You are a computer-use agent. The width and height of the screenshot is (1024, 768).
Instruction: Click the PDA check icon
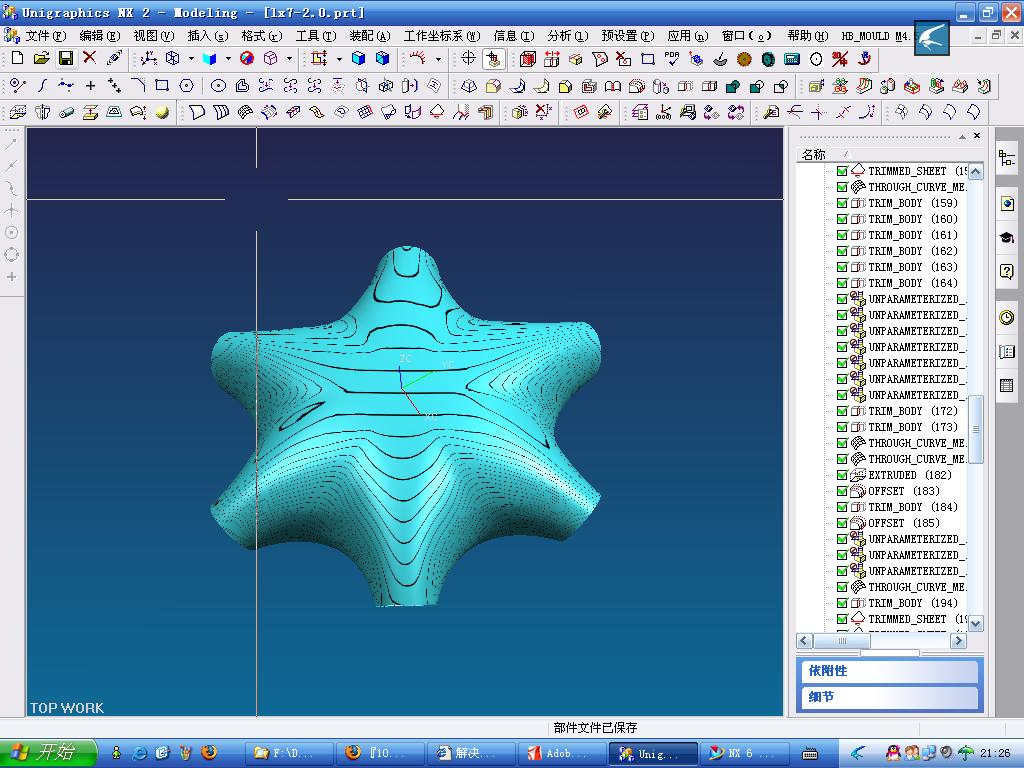(x=672, y=59)
